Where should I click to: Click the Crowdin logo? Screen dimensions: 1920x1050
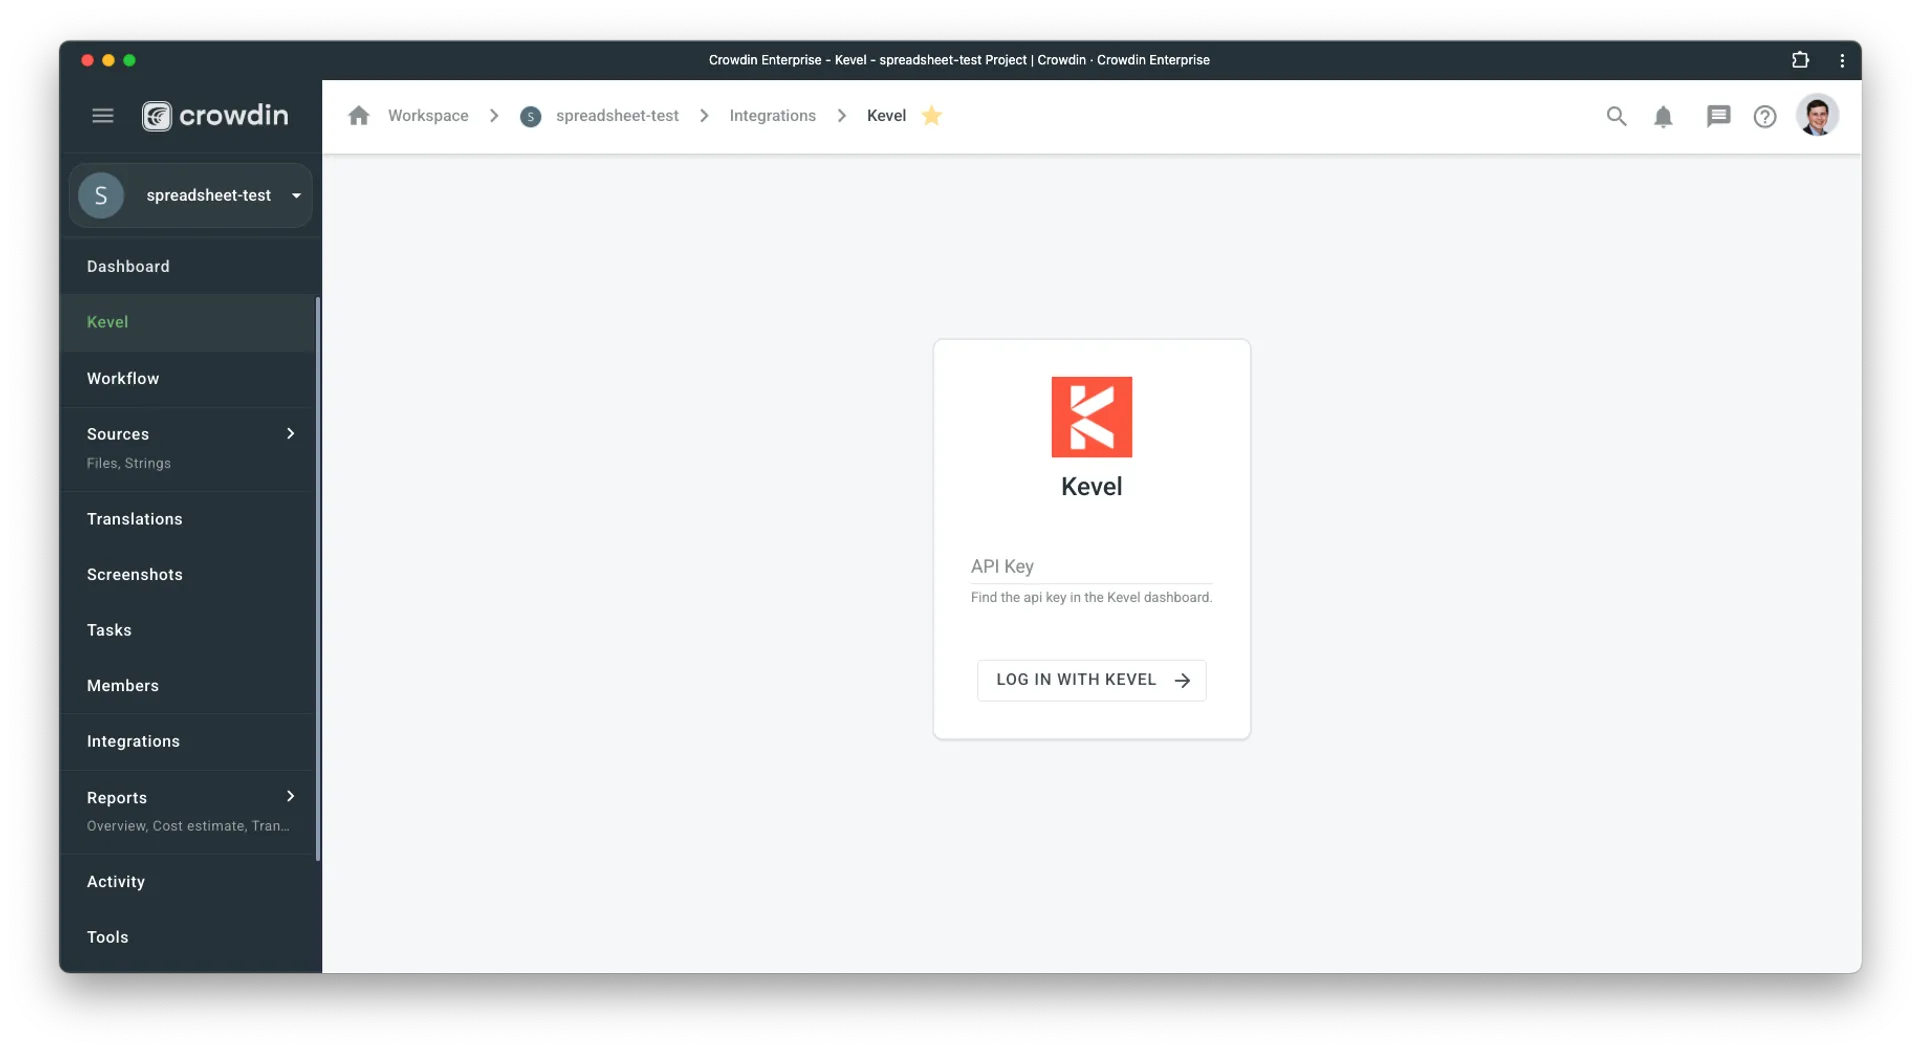click(x=215, y=116)
